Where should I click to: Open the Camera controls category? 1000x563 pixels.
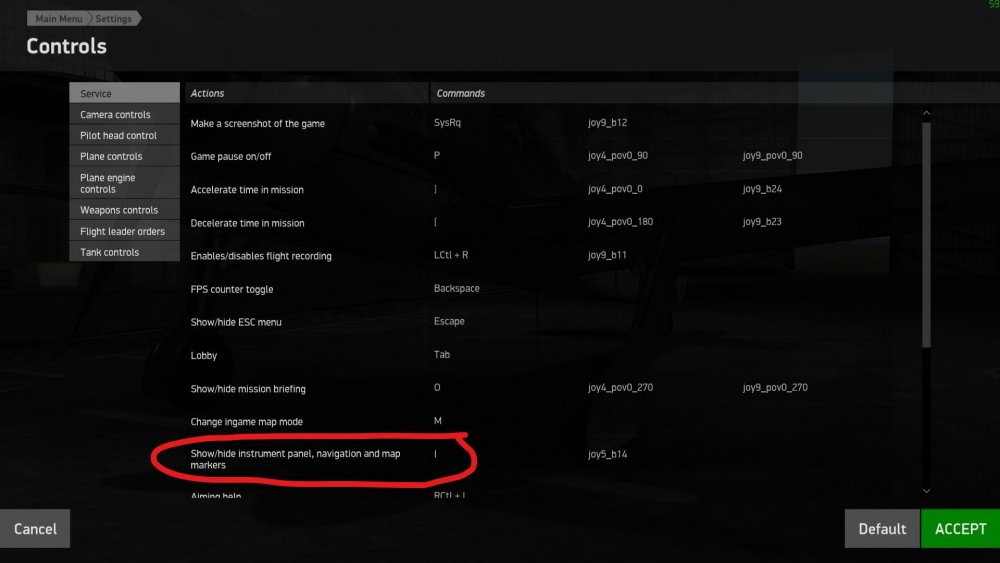pyautogui.click(x=124, y=115)
